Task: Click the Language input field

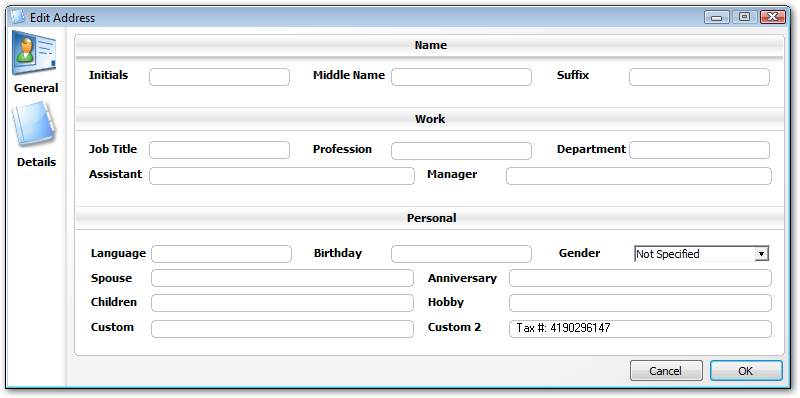Action: click(221, 254)
